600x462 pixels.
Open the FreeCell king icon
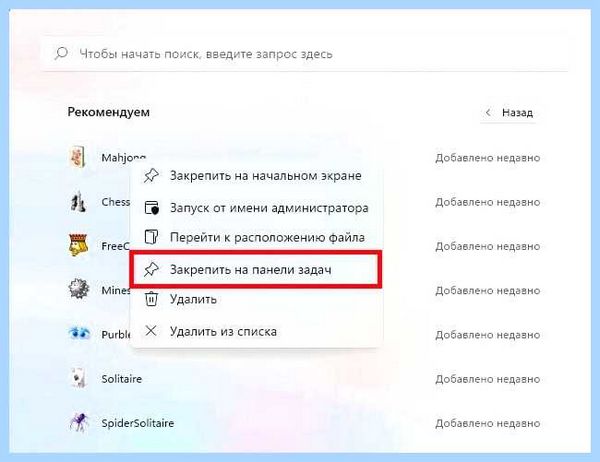click(78, 246)
